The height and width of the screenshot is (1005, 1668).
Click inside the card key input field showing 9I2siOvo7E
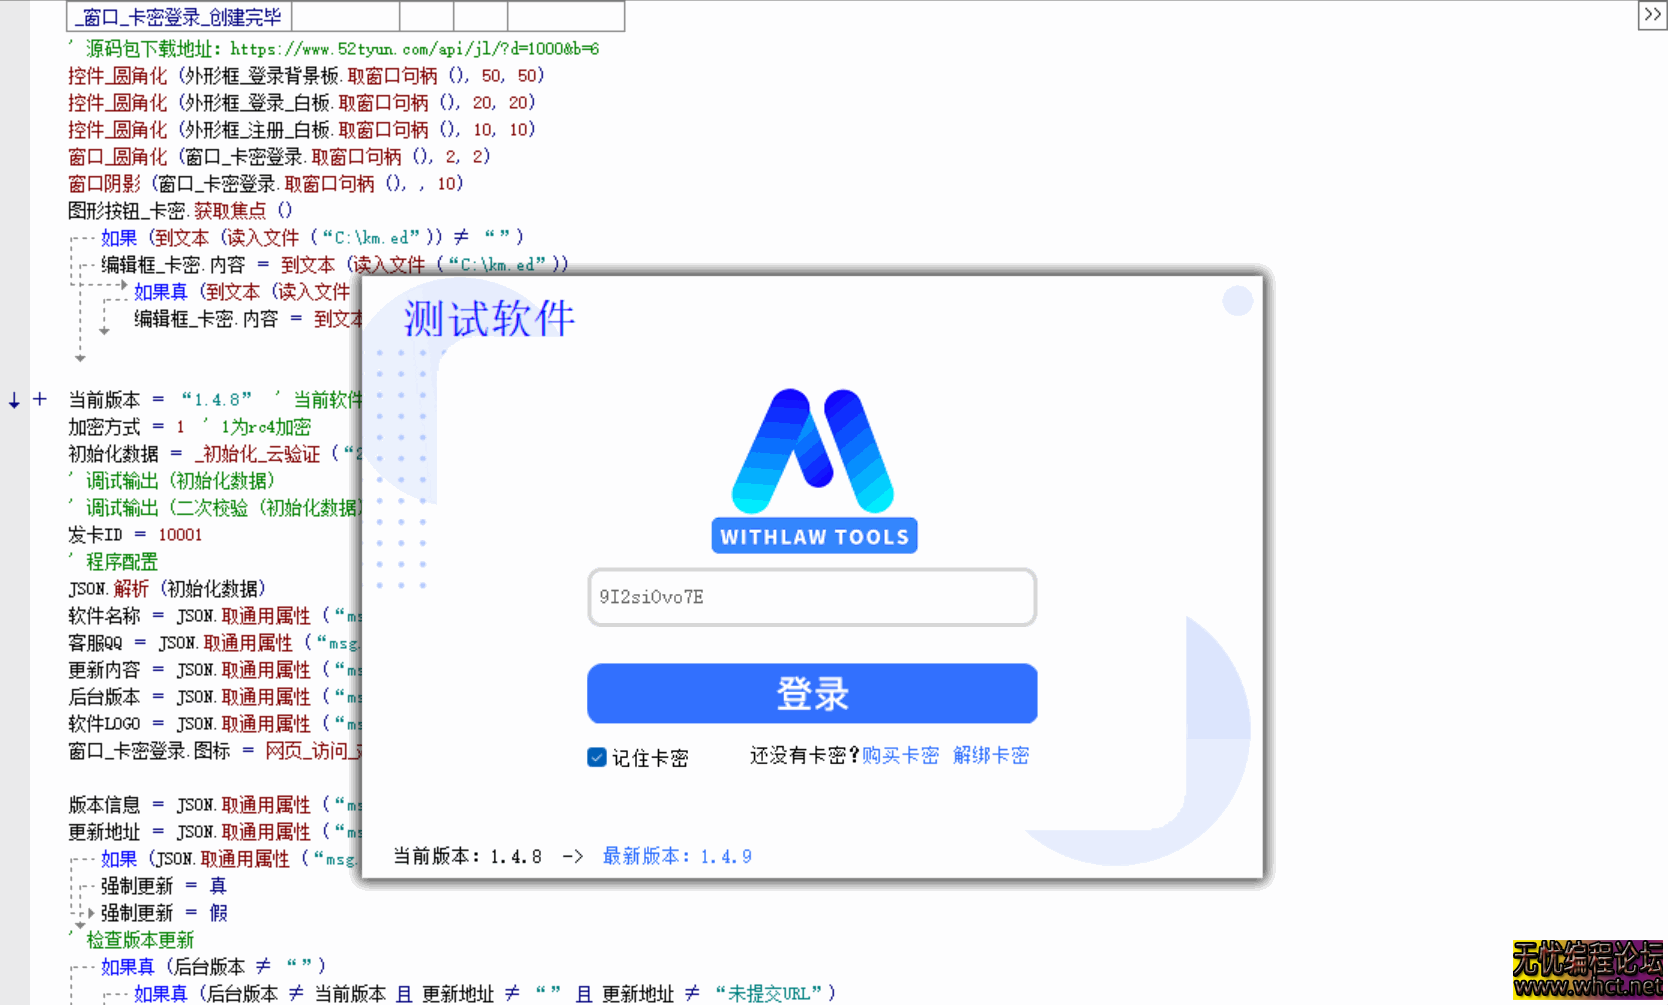(811, 597)
